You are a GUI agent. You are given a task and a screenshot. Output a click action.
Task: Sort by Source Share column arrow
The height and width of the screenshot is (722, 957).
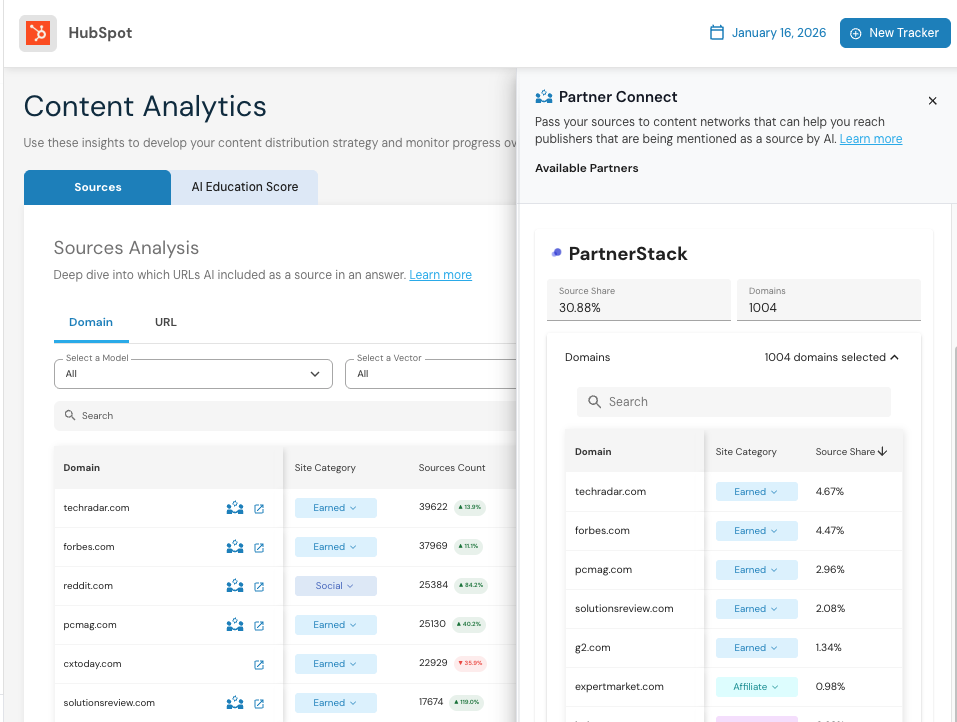pos(883,452)
